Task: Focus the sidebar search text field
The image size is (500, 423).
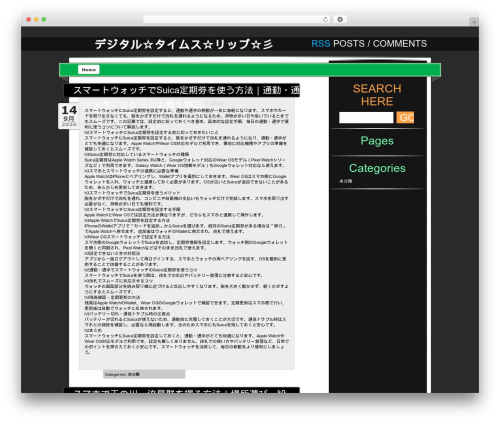Action: (366, 118)
